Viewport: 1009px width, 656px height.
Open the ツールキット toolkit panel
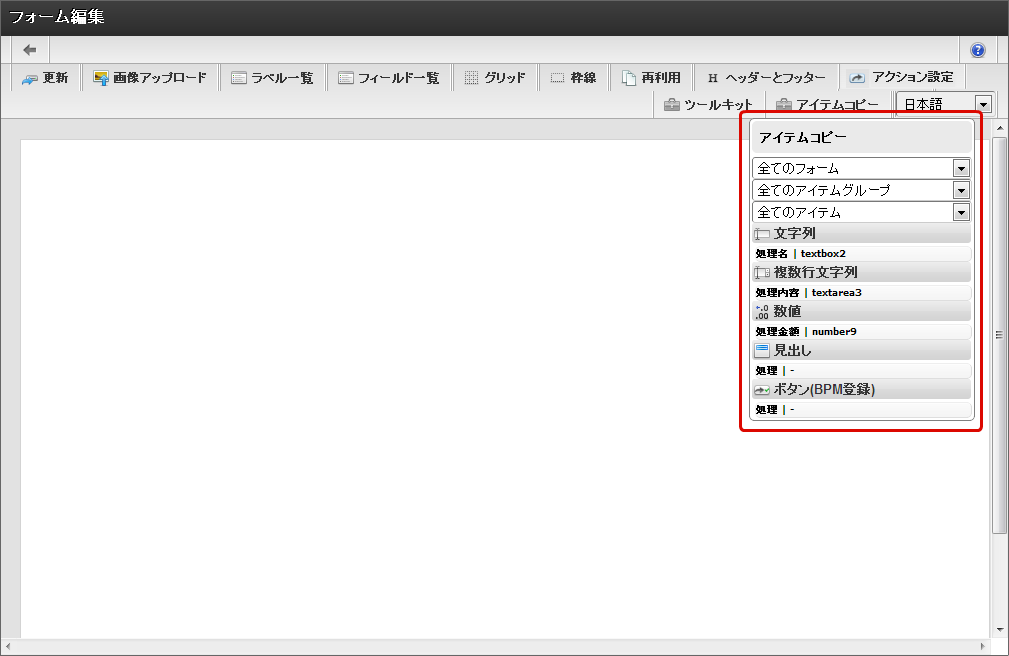click(x=708, y=104)
